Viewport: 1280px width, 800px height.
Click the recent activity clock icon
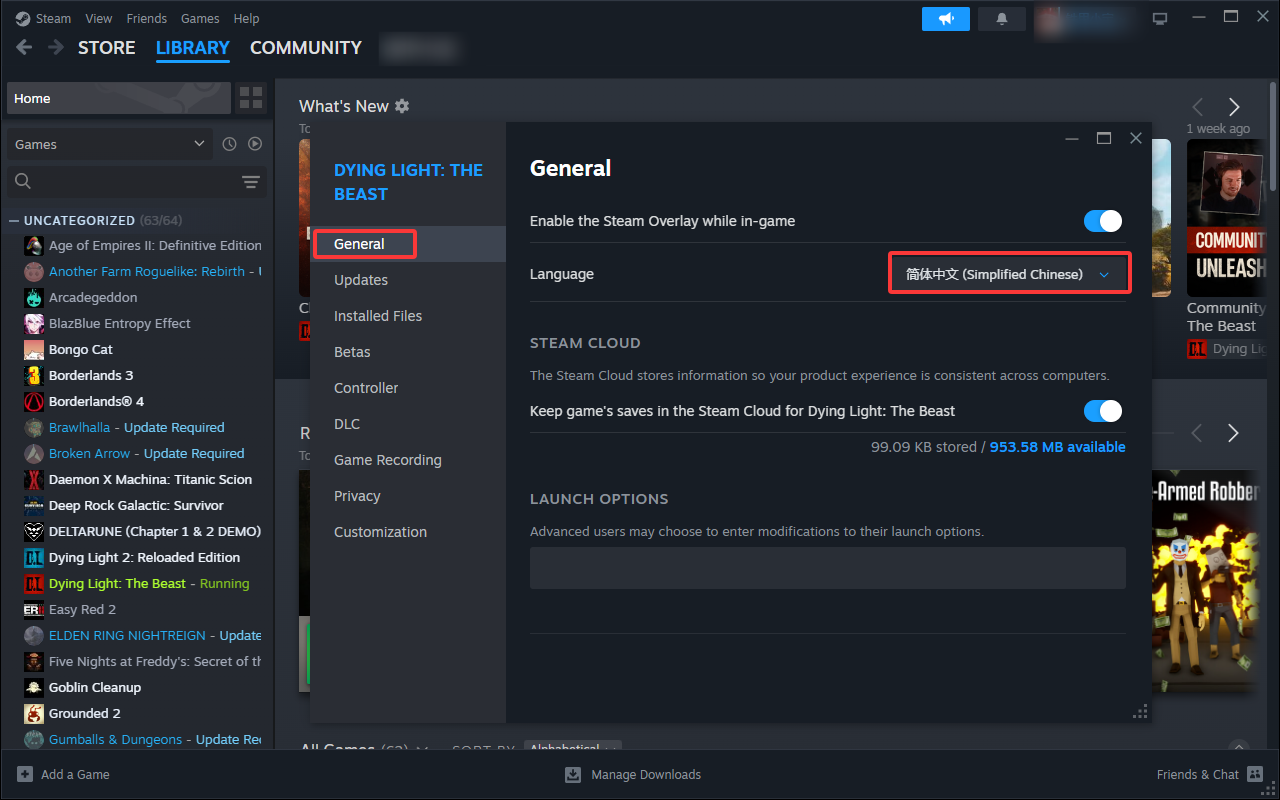coord(229,144)
